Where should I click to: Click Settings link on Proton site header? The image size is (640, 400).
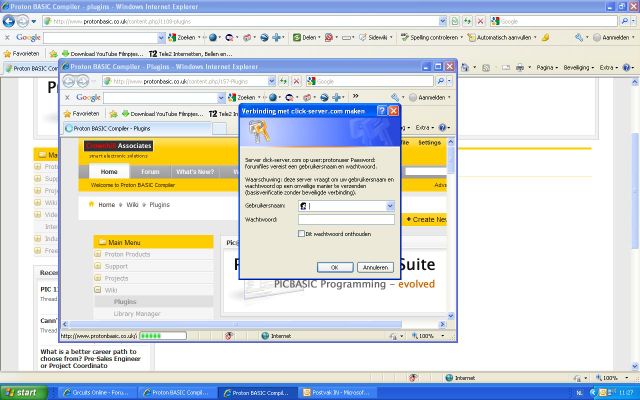(429, 142)
